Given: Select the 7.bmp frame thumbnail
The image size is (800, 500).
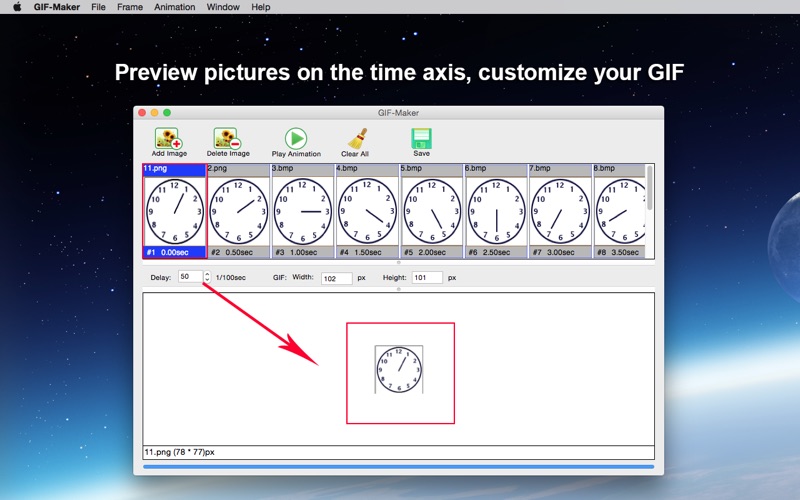Looking at the screenshot, I should pos(560,211).
